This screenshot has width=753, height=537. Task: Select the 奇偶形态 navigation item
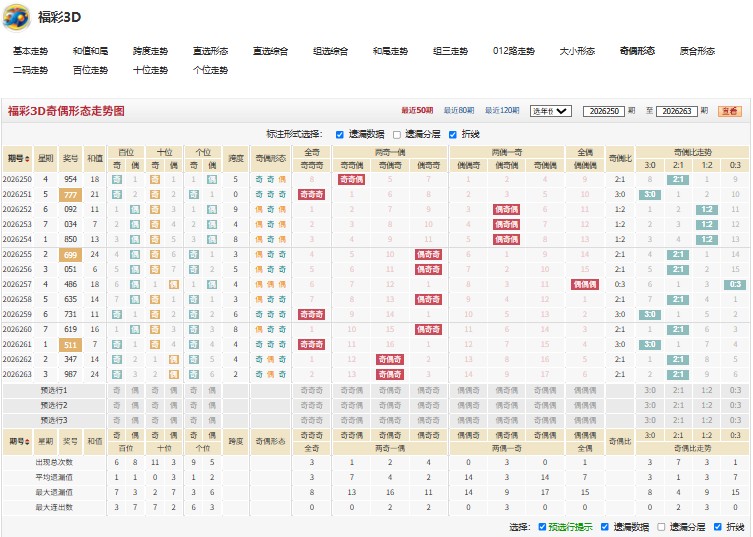[x=637, y=51]
